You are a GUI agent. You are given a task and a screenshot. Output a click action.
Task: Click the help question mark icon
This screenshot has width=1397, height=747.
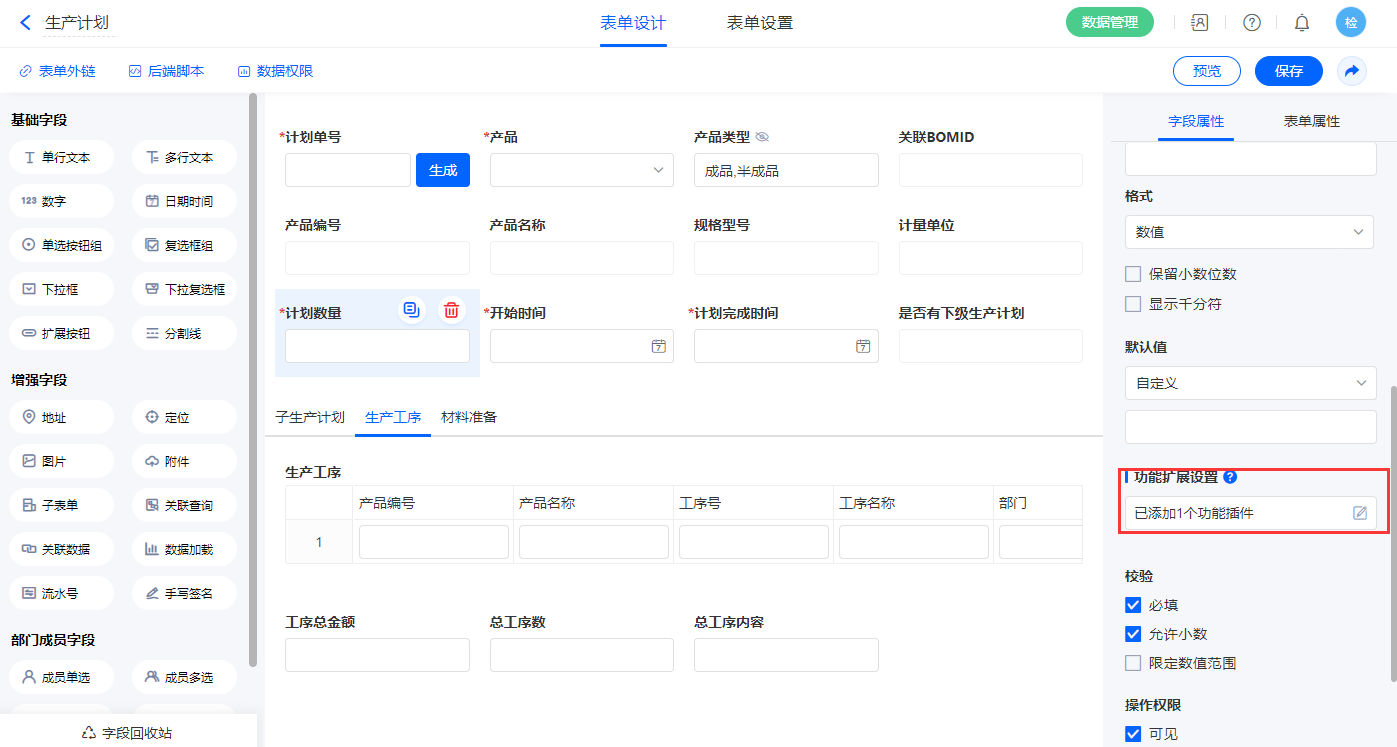click(1252, 23)
